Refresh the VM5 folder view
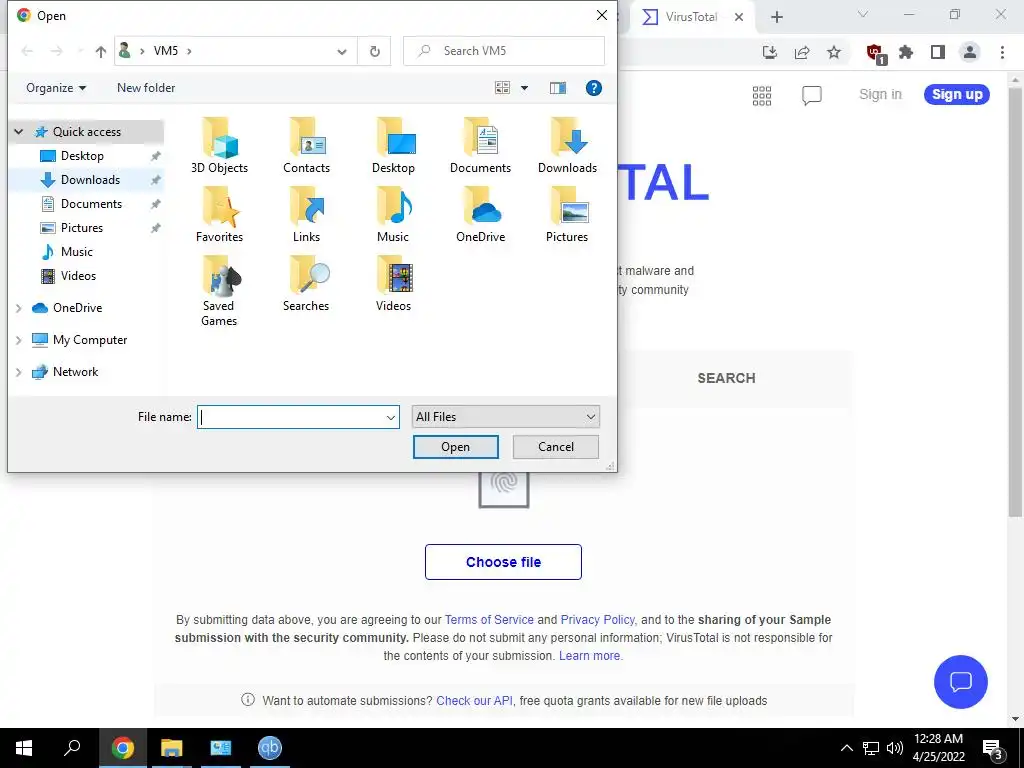This screenshot has width=1024, height=768. coord(375,51)
